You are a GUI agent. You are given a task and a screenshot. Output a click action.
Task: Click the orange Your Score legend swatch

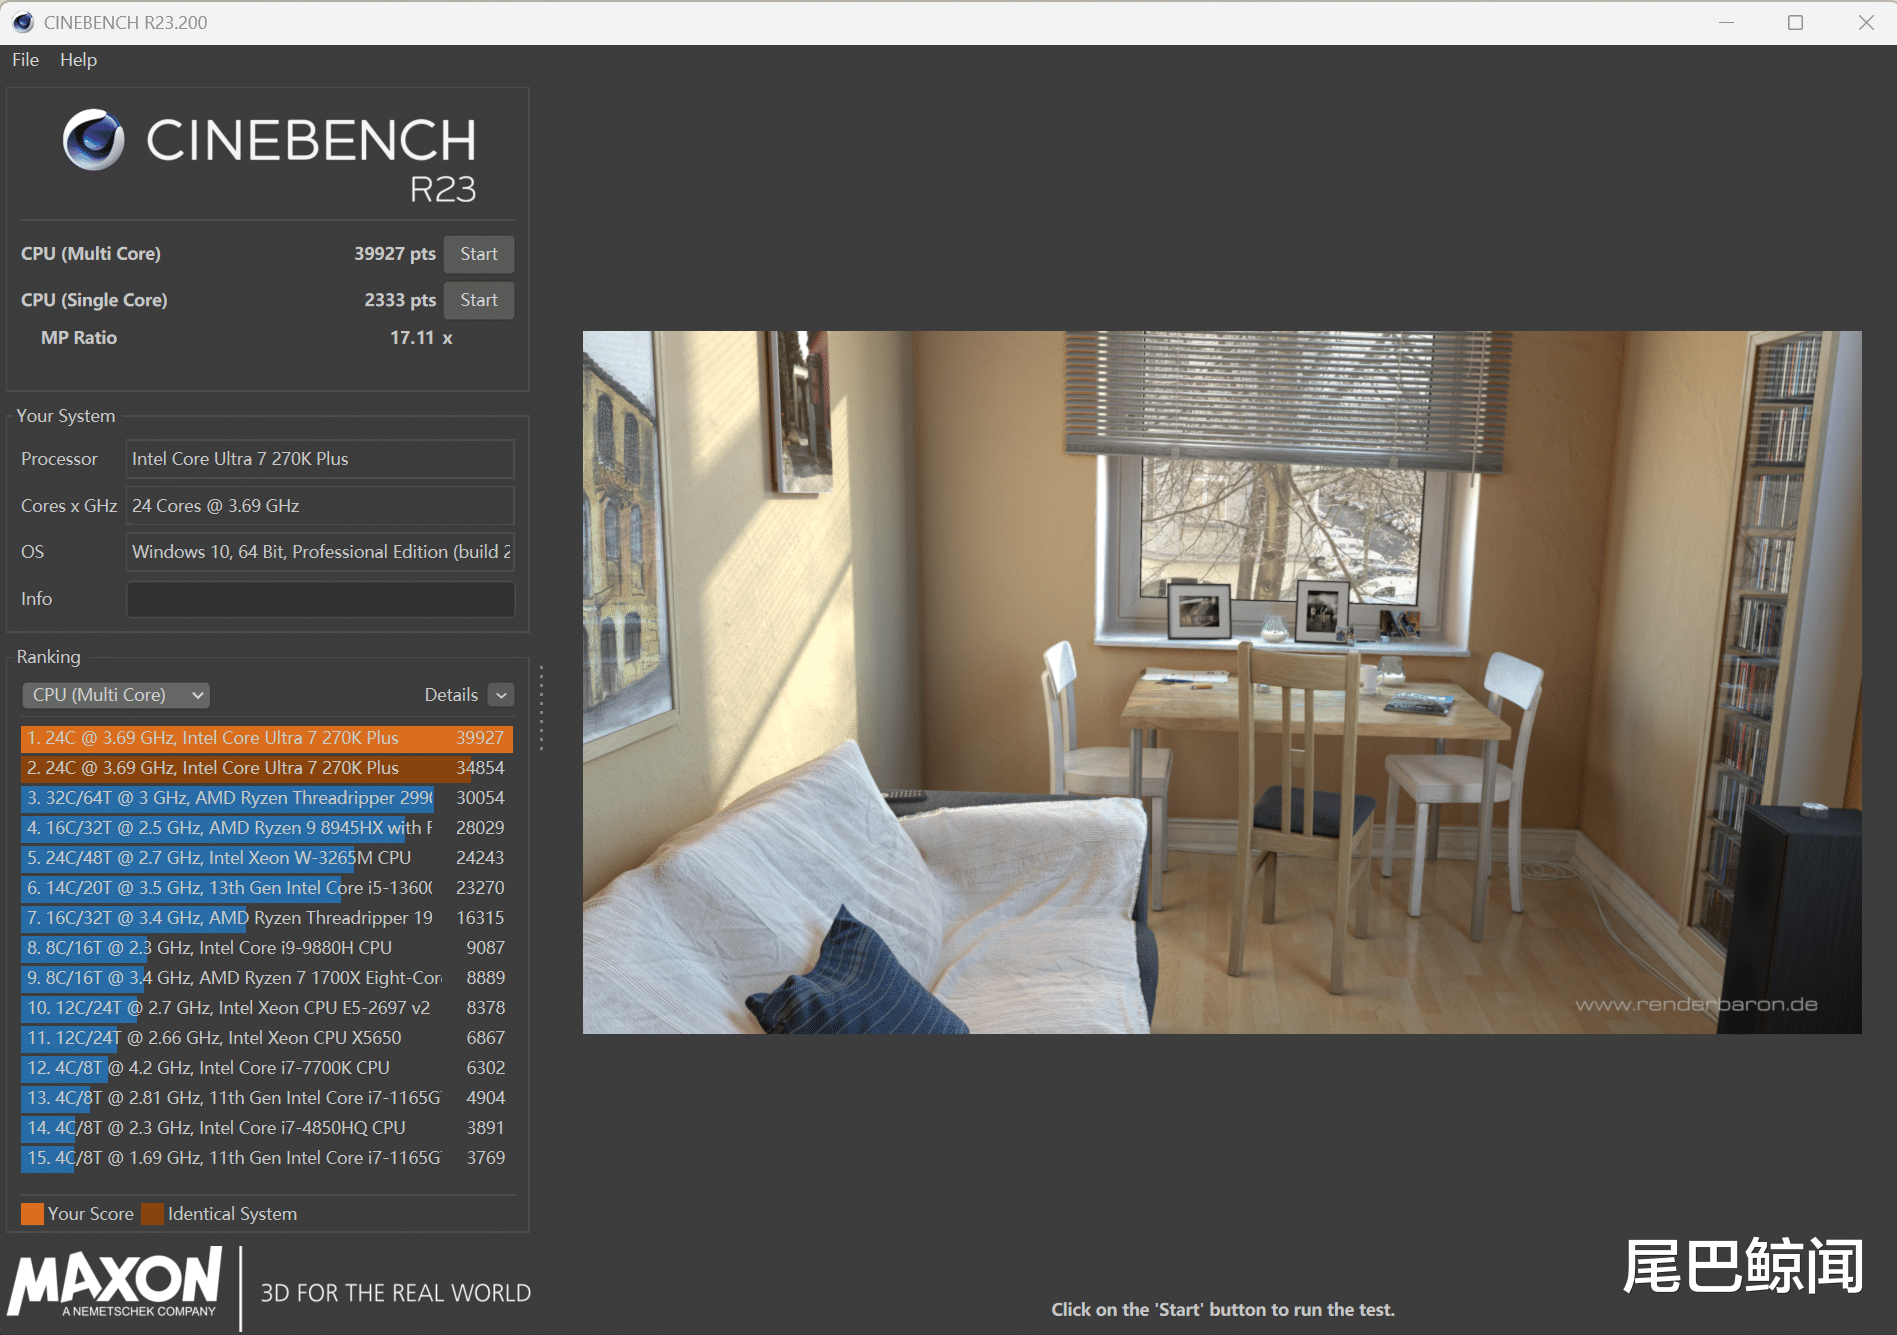pyautogui.click(x=32, y=1214)
